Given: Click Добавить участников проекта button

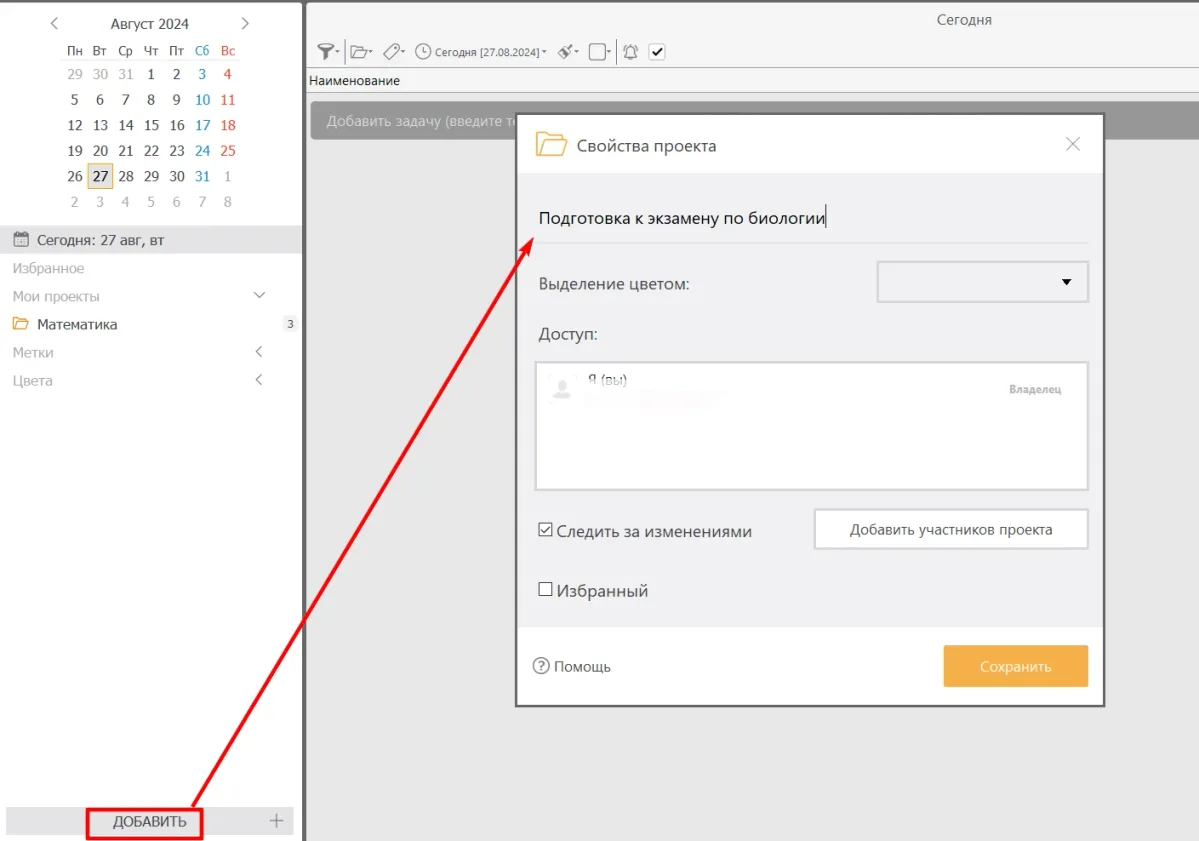Looking at the screenshot, I should 950,530.
